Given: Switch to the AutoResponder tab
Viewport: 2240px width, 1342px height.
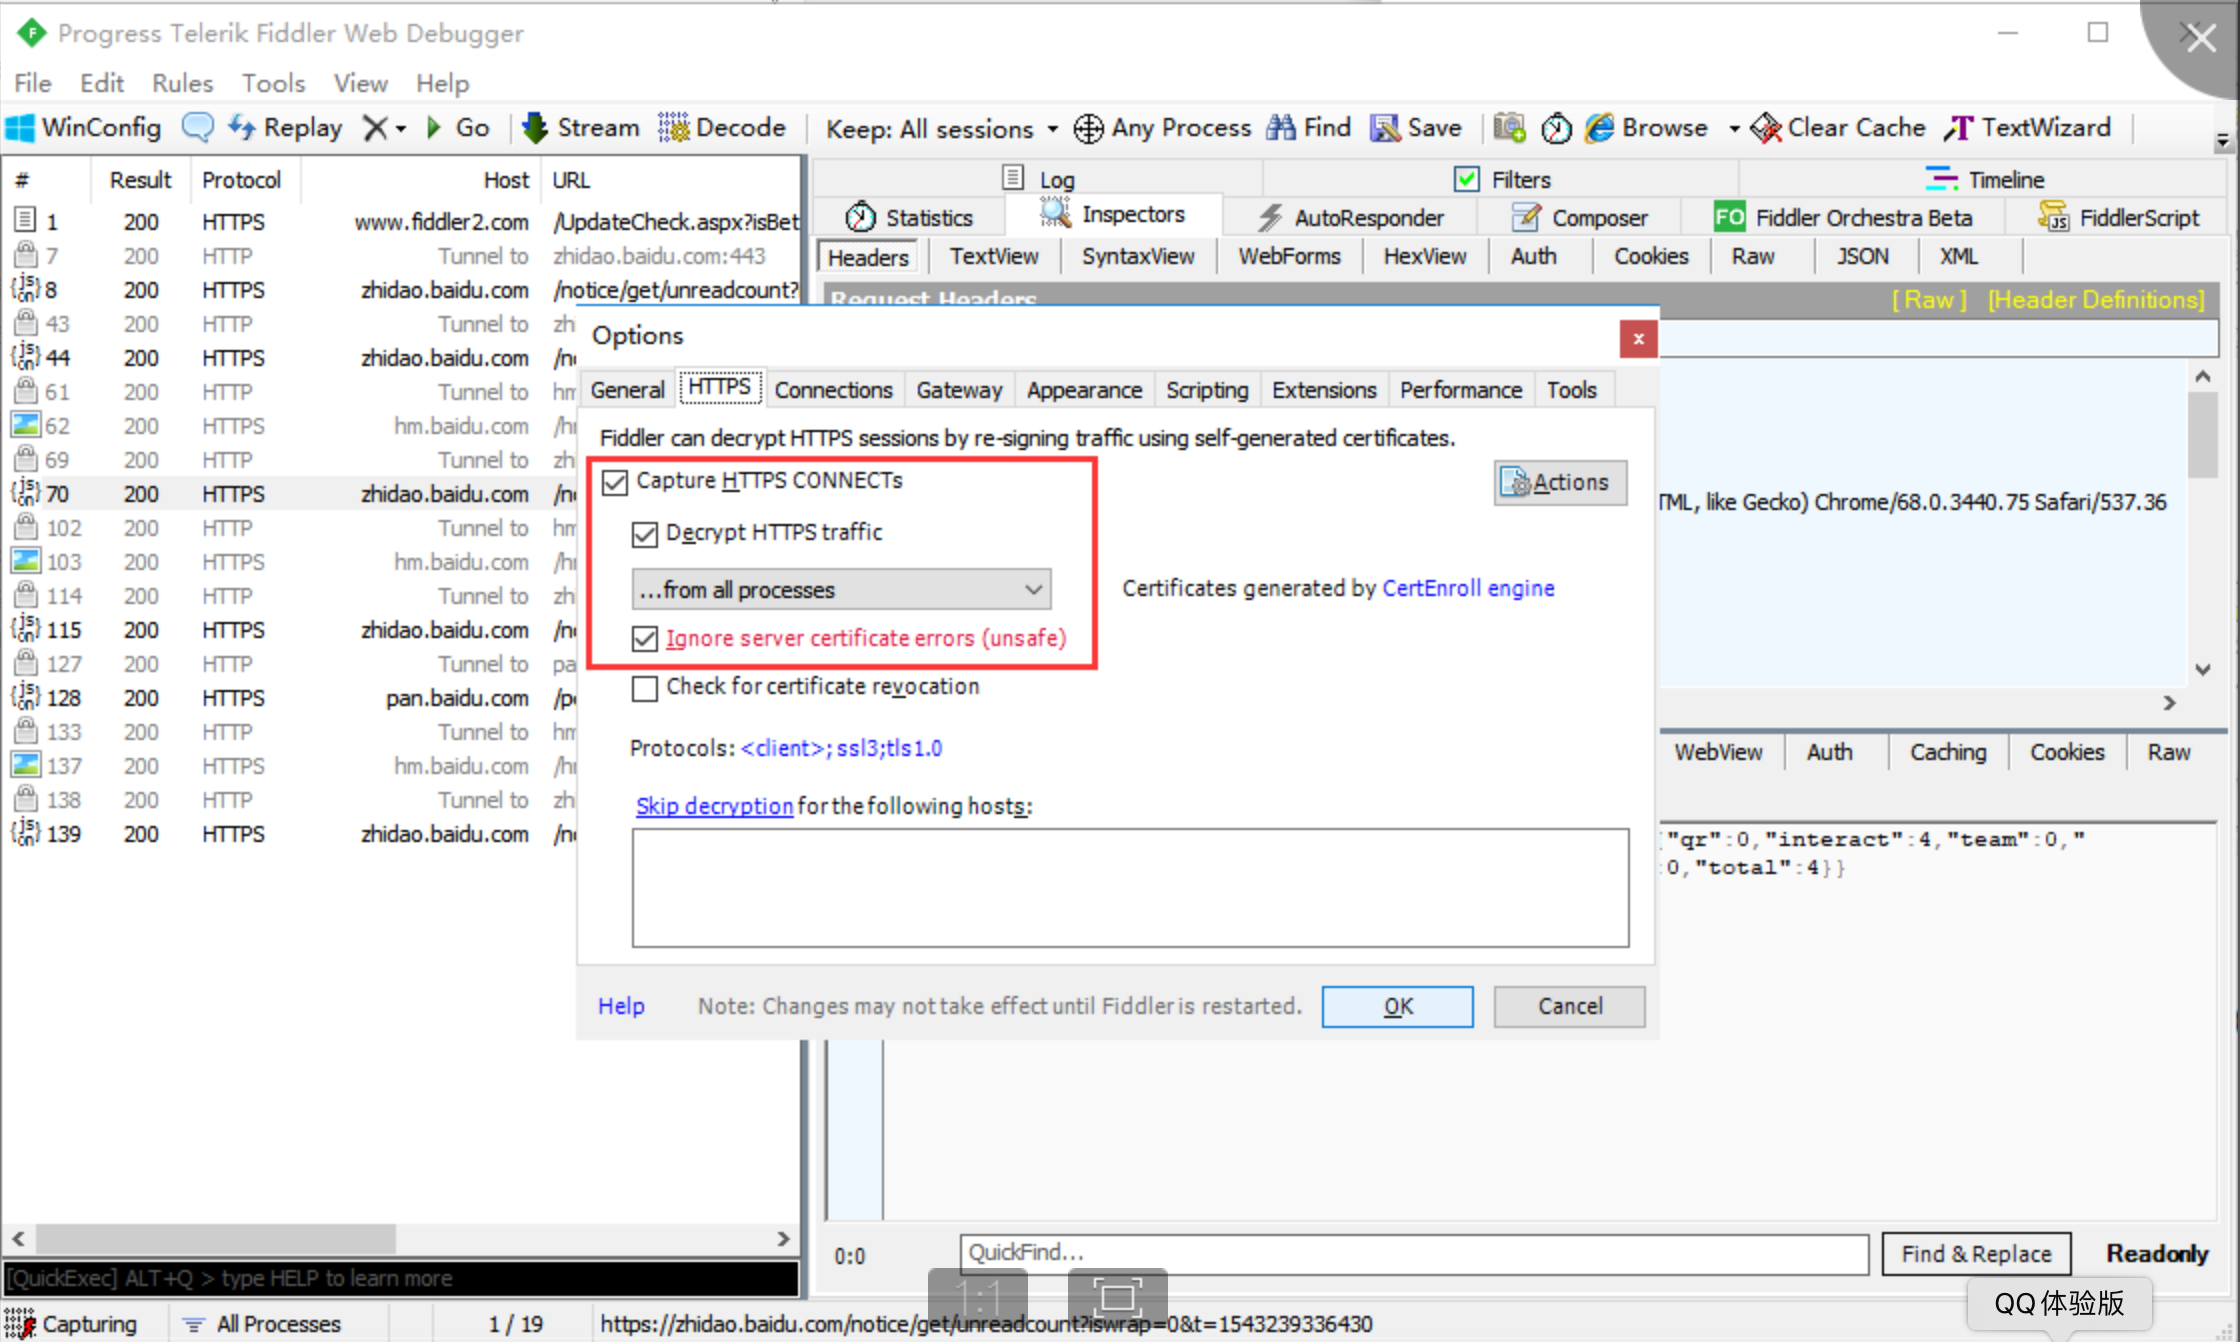Looking at the screenshot, I should (1351, 218).
